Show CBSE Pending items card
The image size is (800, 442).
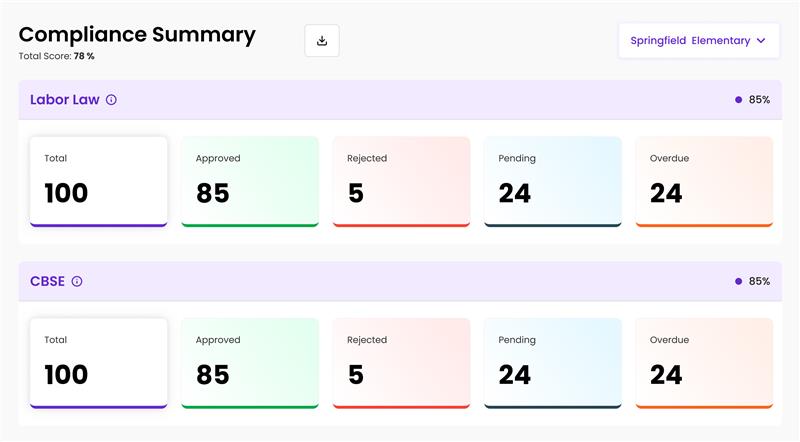pos(553,363)
